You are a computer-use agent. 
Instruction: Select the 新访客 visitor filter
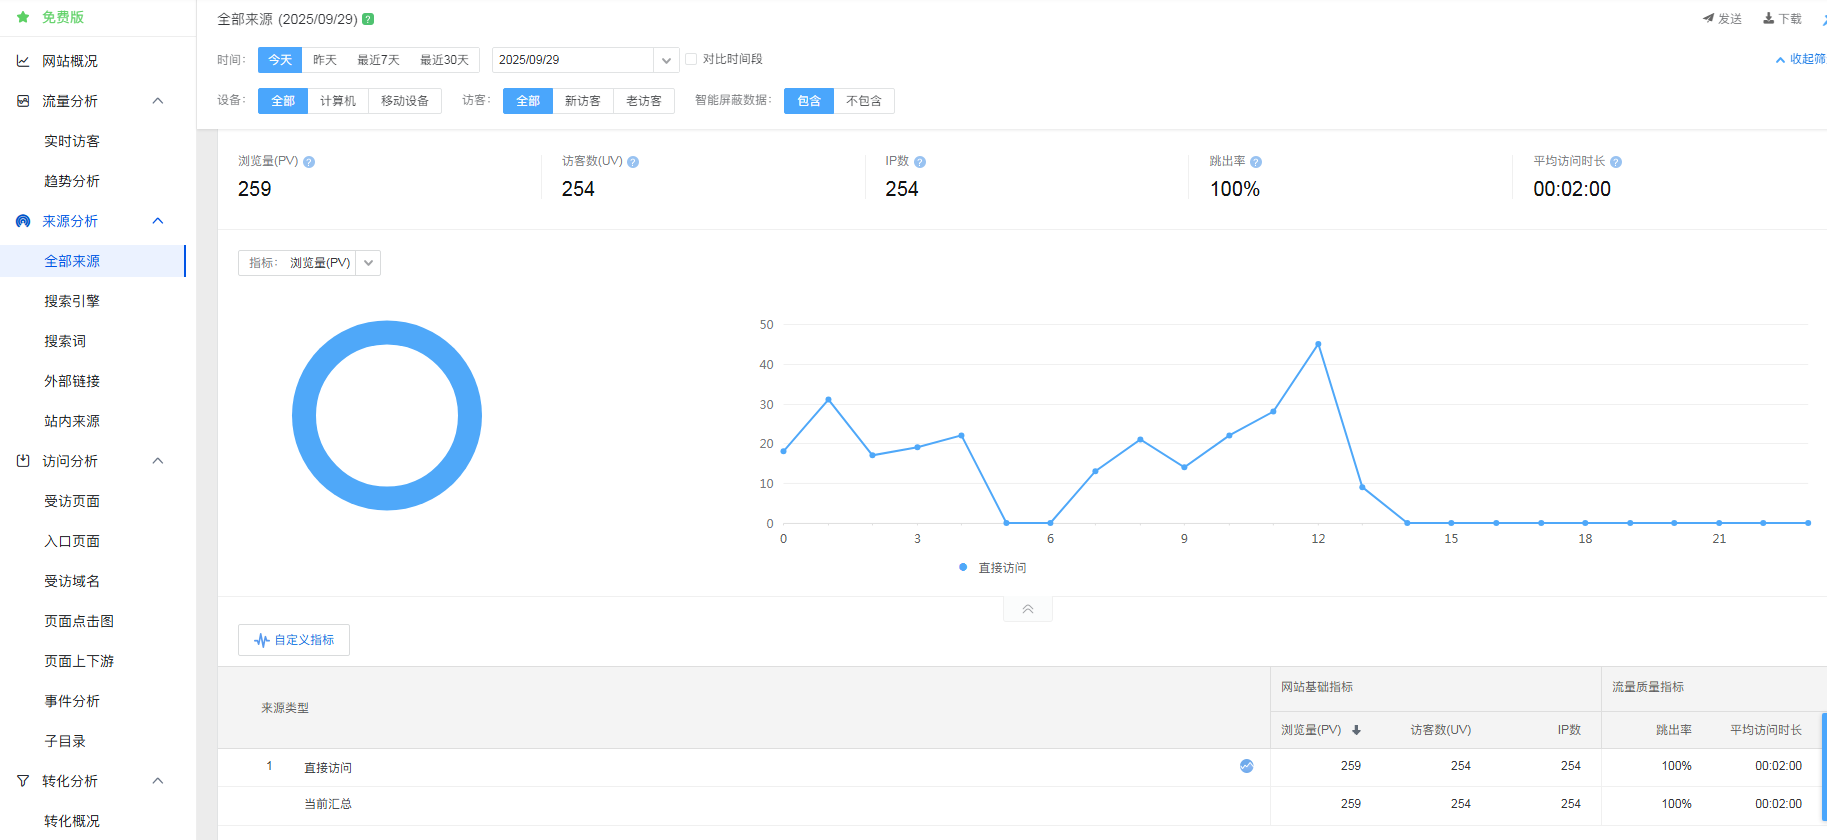[x=583, y=101]
